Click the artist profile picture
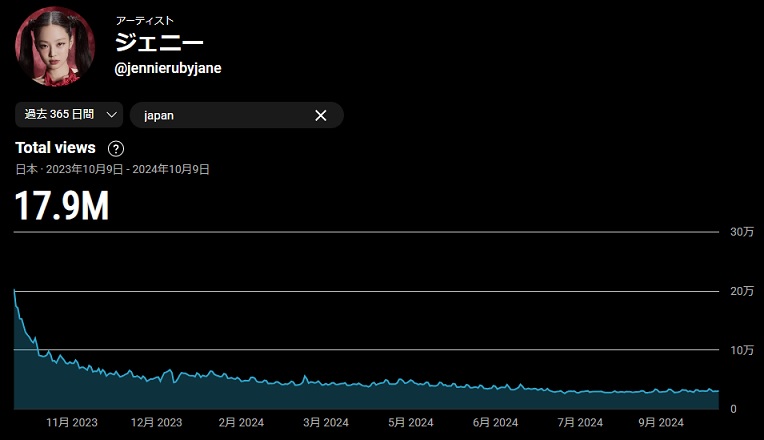This screenshot has height=440, width=764. point(55,46)
